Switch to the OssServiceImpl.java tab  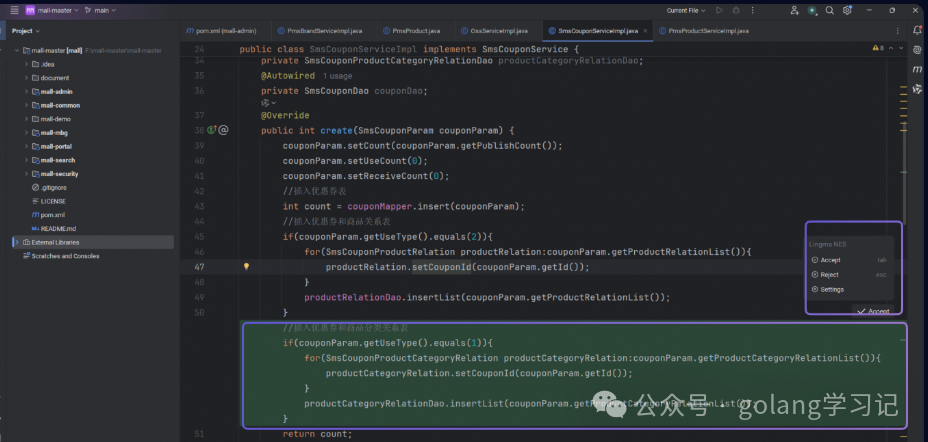(494, 31)
